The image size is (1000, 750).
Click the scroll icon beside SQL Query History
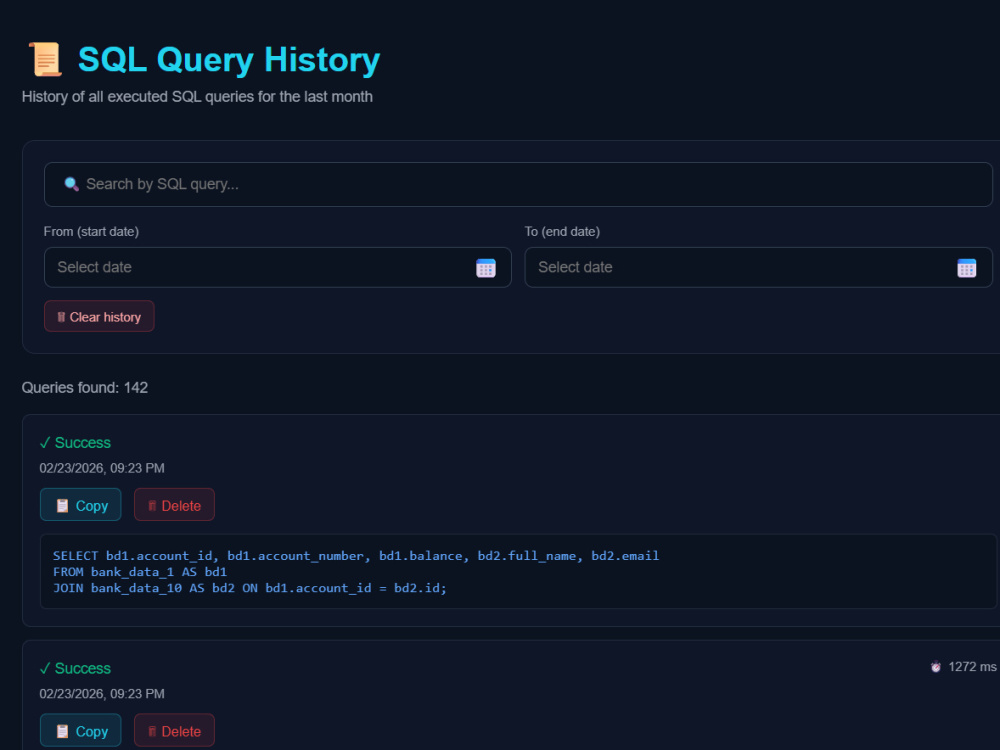click(x=45, y=59)
